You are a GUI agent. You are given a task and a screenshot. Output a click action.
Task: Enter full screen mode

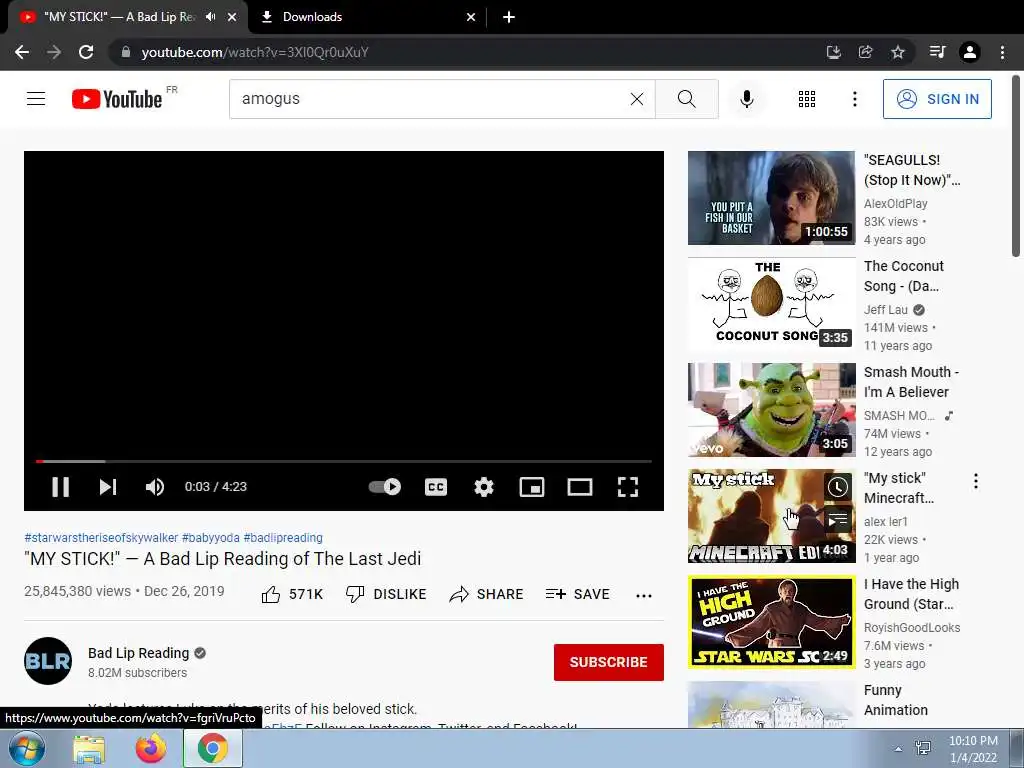tap(628, 487)
